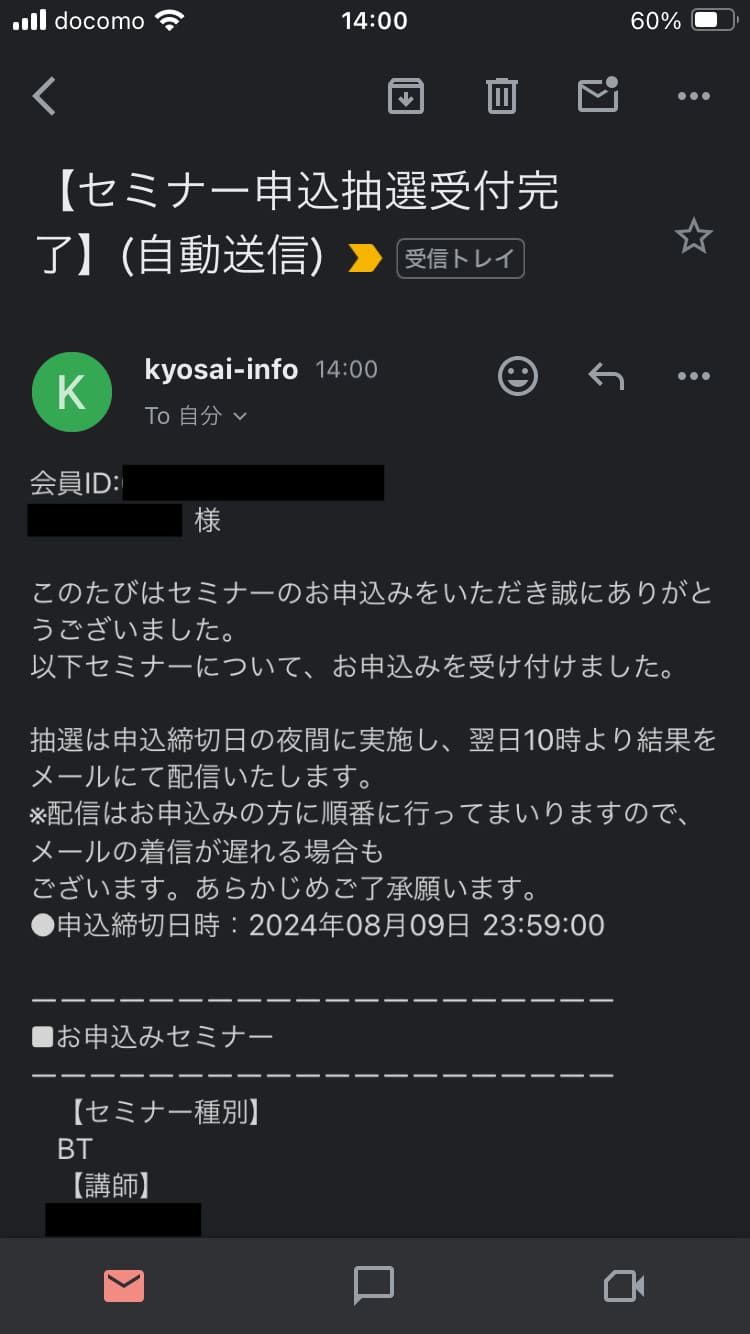This screenshot has height=1334, width=750.
Task: Toggle the yellow importance marker
Action: (365, 259)
